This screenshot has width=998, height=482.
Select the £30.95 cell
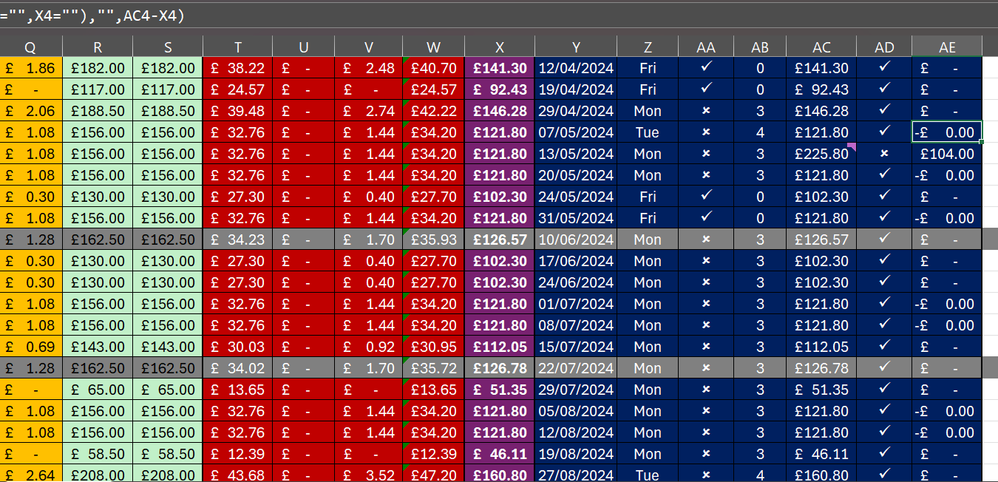pyautogui.click(x=433, y=346)
